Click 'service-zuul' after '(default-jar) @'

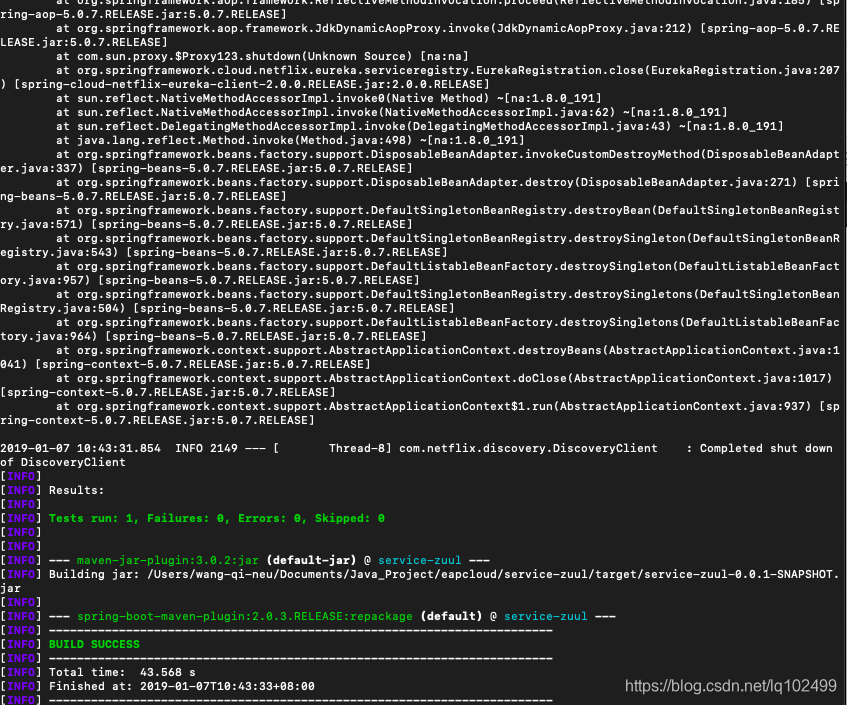click(x=420, y=560)
